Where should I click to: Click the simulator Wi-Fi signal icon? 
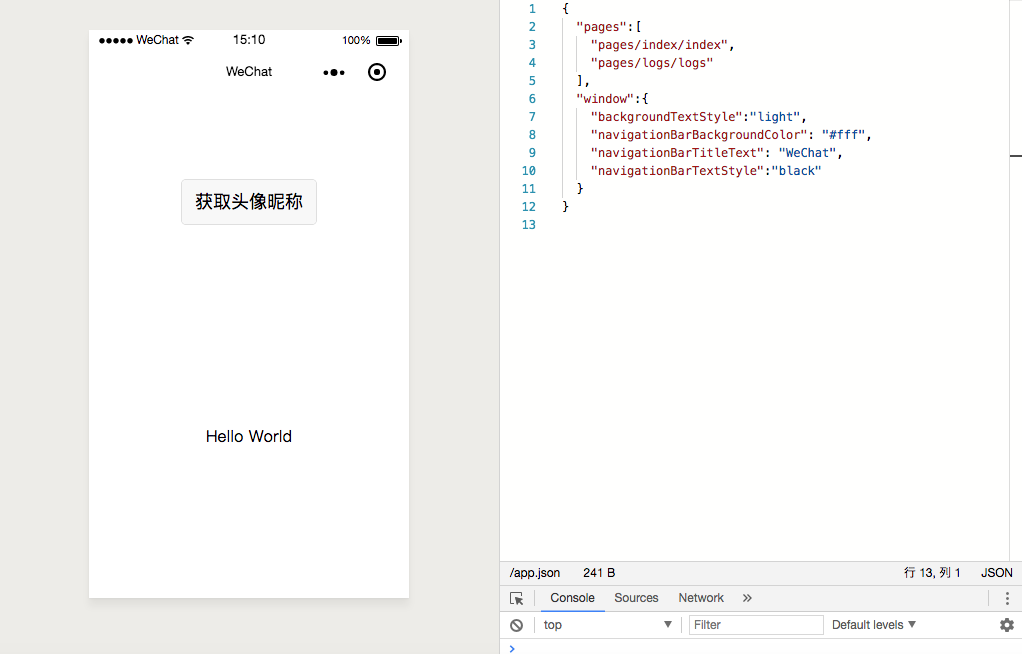188,40
